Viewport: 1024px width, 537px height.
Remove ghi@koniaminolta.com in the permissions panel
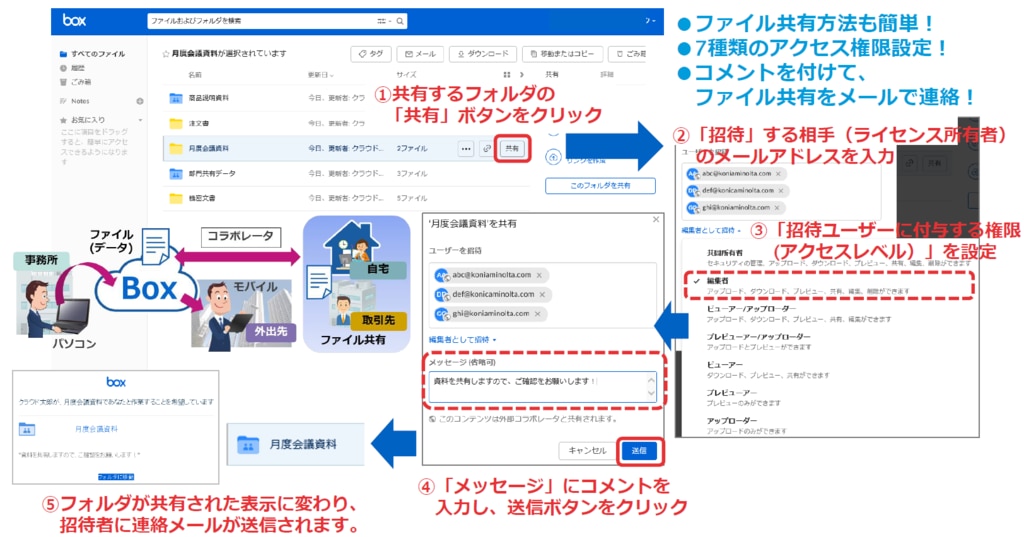[x=776, y=208]
